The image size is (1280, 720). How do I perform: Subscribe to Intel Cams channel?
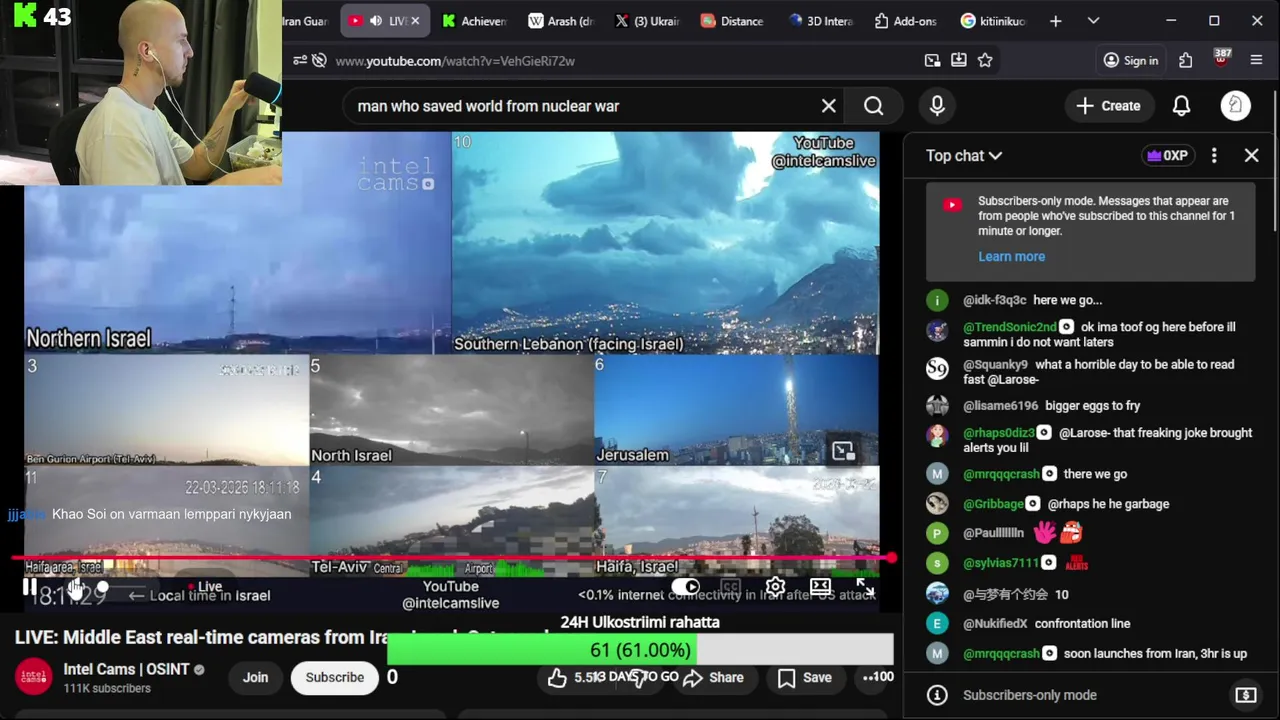coord(335,677)
